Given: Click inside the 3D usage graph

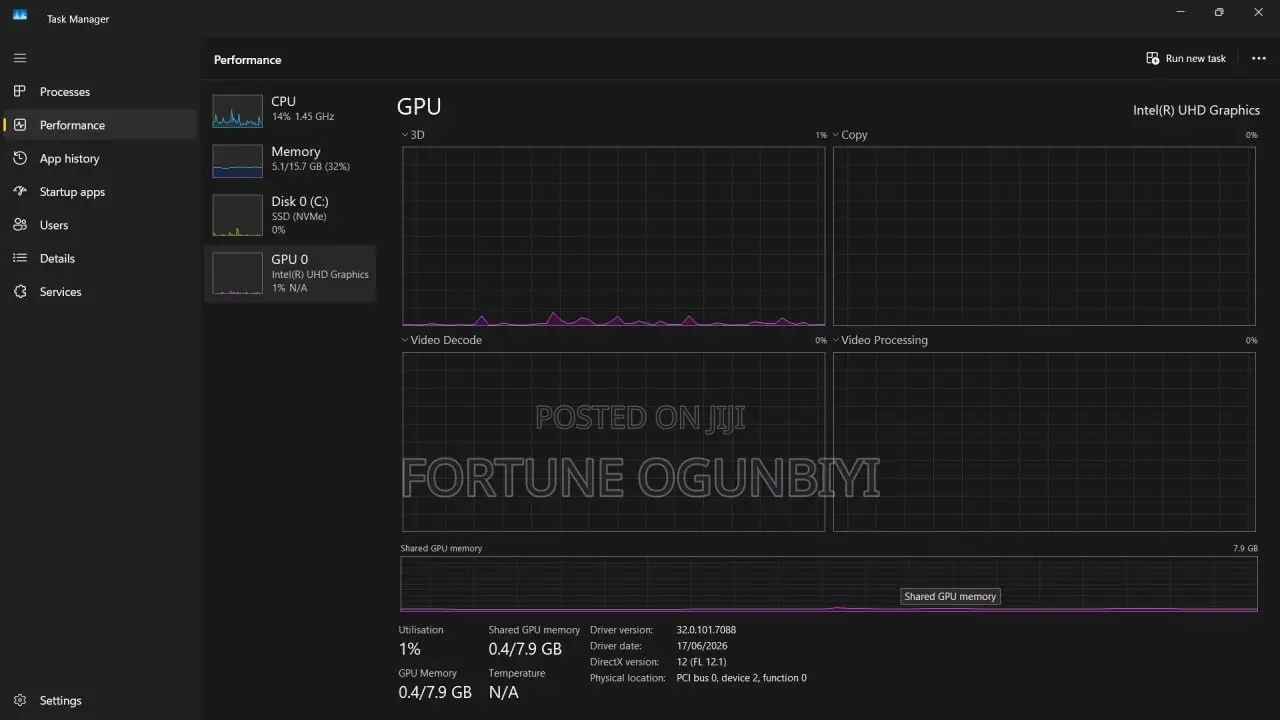Looking at the screenshot, I should pyautogui.click(x=614, y=236).
